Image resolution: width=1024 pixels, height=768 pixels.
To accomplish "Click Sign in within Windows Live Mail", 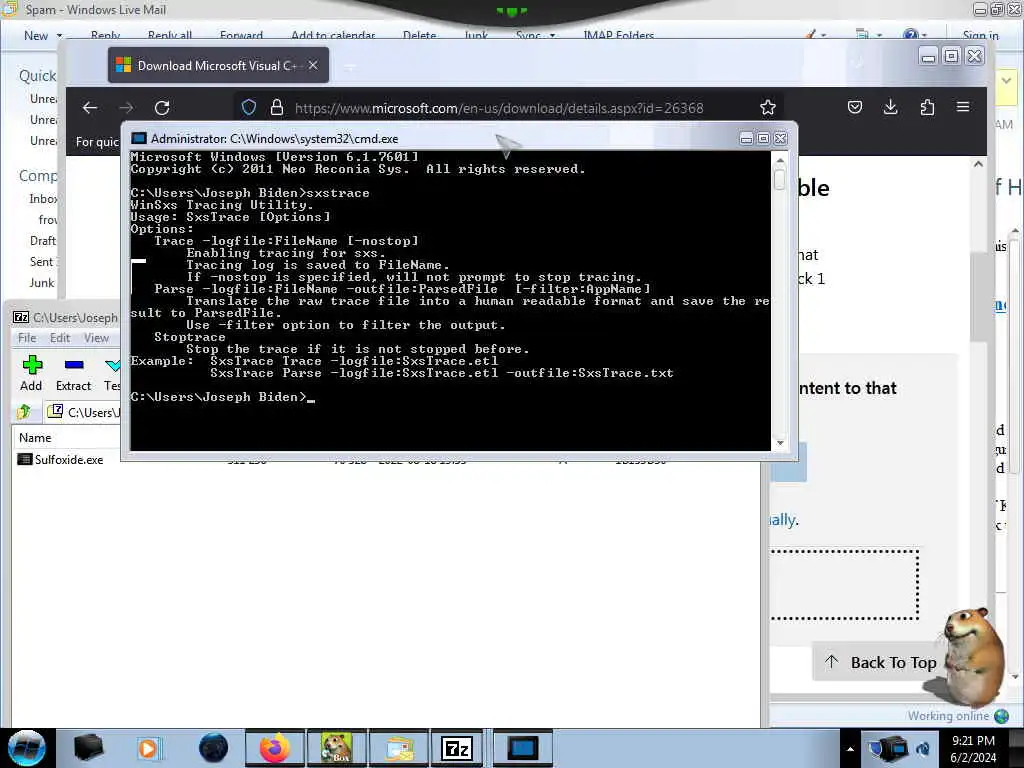I will (980, 36).
